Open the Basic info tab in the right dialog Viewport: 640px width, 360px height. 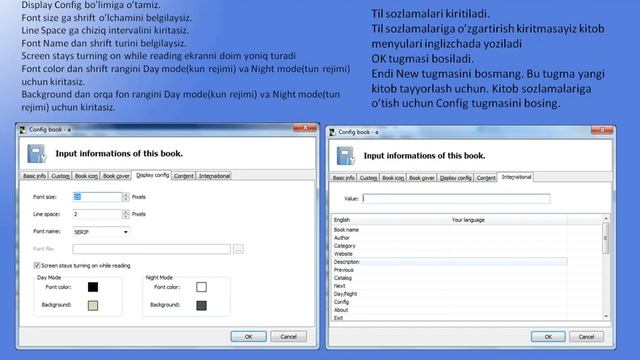tap(343, 178)
